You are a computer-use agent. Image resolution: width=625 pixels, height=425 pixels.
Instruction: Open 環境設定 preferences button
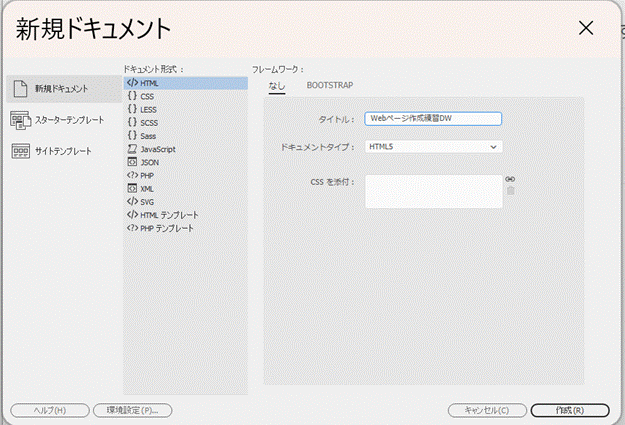point(132,410)
